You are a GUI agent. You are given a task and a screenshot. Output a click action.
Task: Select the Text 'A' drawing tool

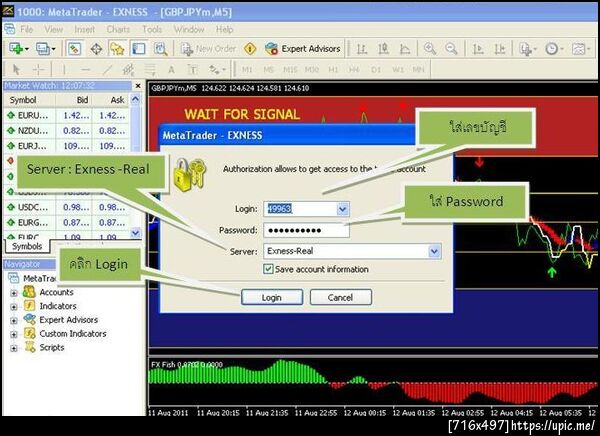(x=171, y=70)
